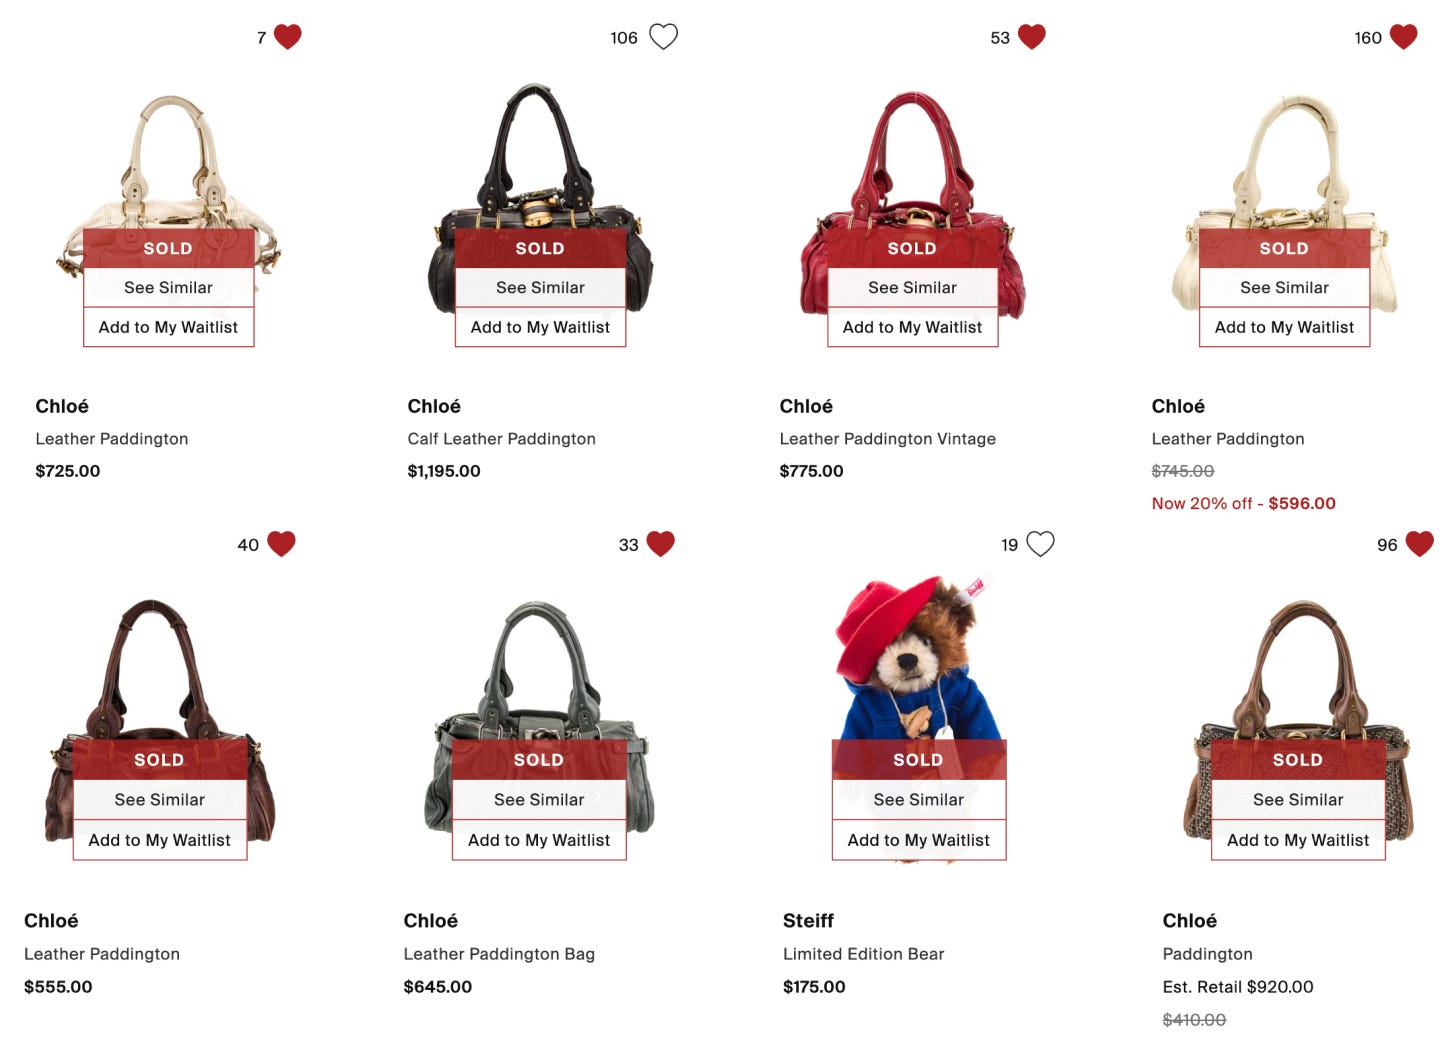Open Steiff Limited Edition Bear listing link
The height and width of the screenshot is (1048, 1456).
pos(863,954)
